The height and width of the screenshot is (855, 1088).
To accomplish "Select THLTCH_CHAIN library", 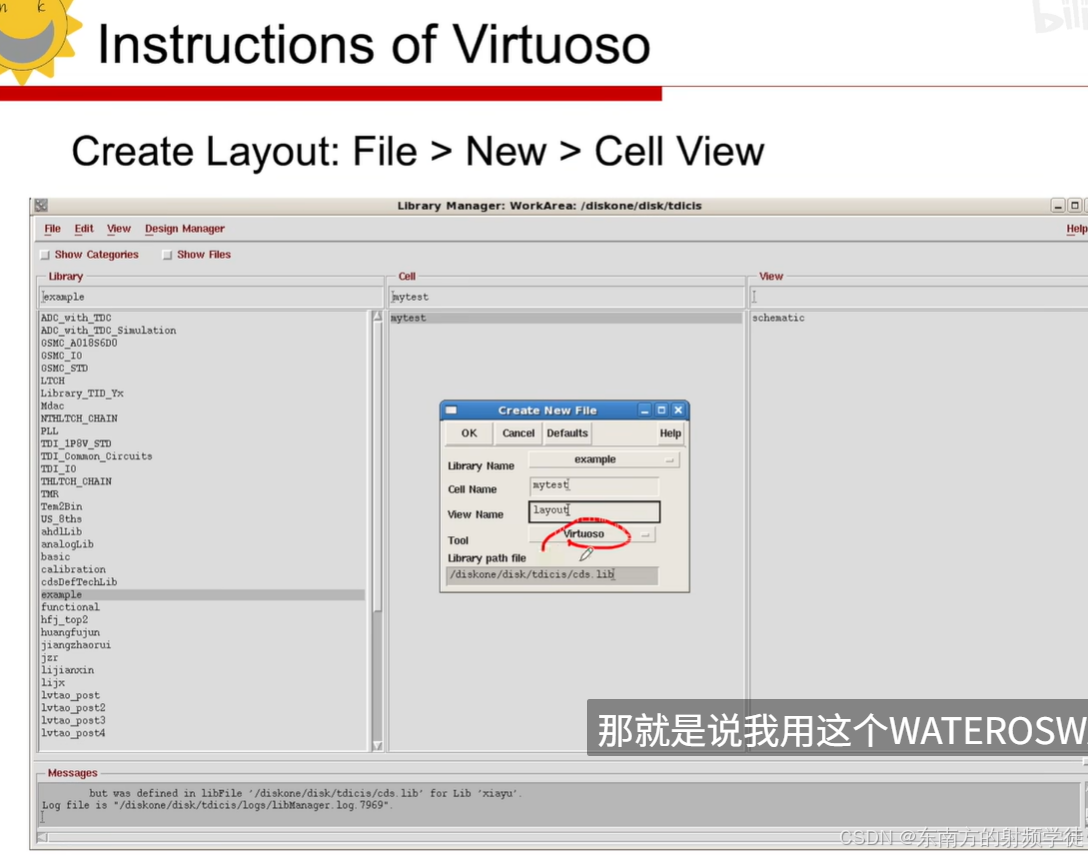I will [76, 481].
